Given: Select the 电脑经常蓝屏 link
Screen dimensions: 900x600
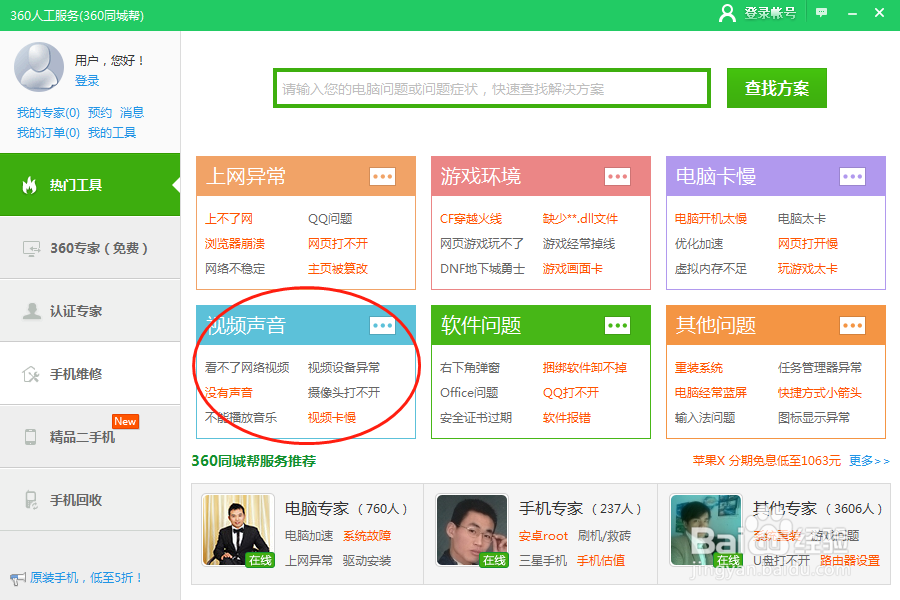Looking at the screenshot, I should click(x=711, y=393).
